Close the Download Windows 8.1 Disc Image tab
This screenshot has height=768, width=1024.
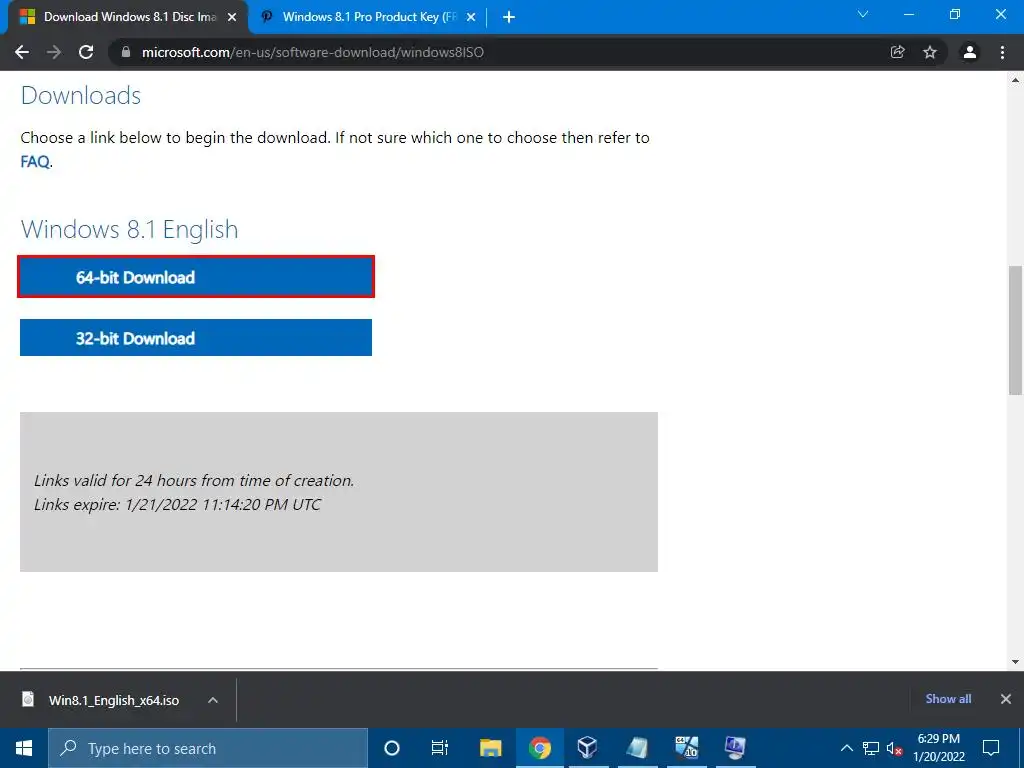coord(232,17)
